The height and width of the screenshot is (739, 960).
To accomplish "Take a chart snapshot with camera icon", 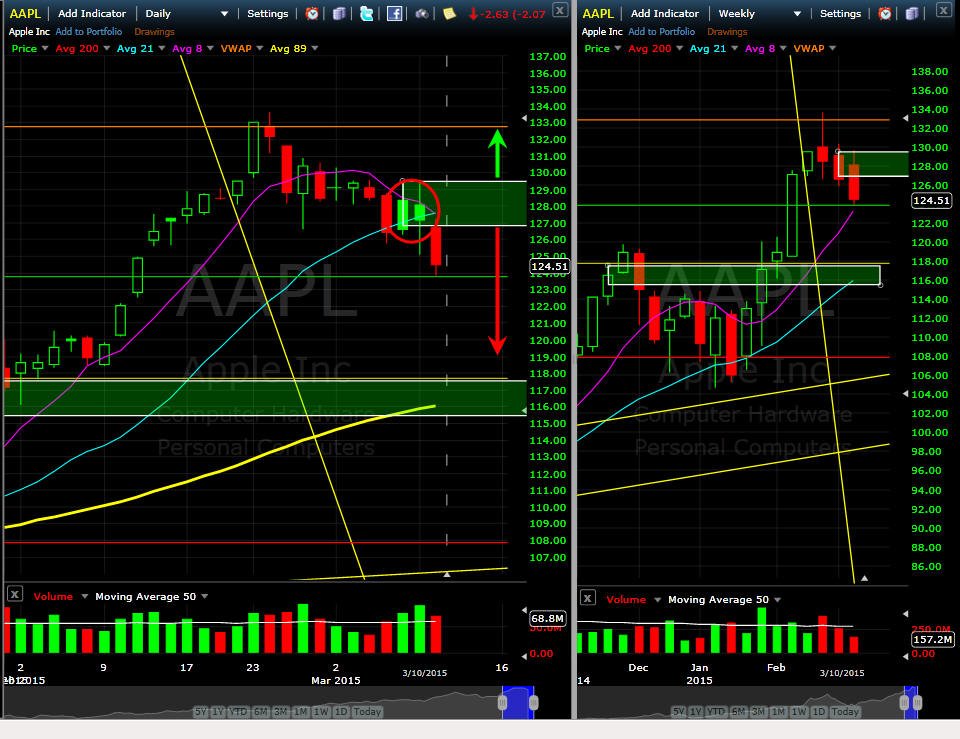I will click(422, 13).
